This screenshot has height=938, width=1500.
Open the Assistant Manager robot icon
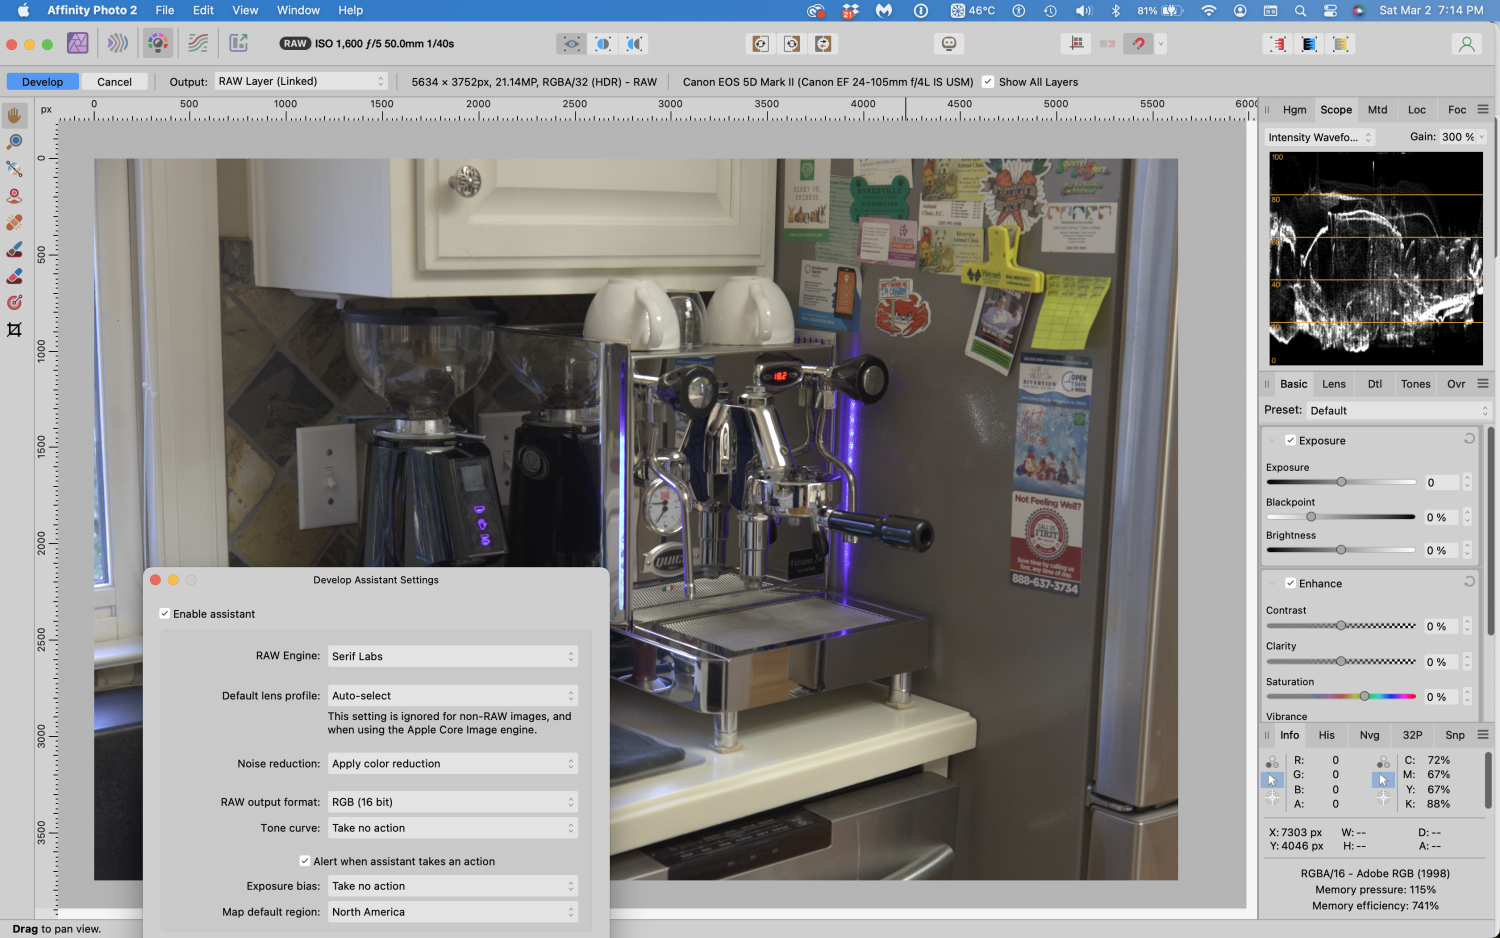click(x=948, y=43)
